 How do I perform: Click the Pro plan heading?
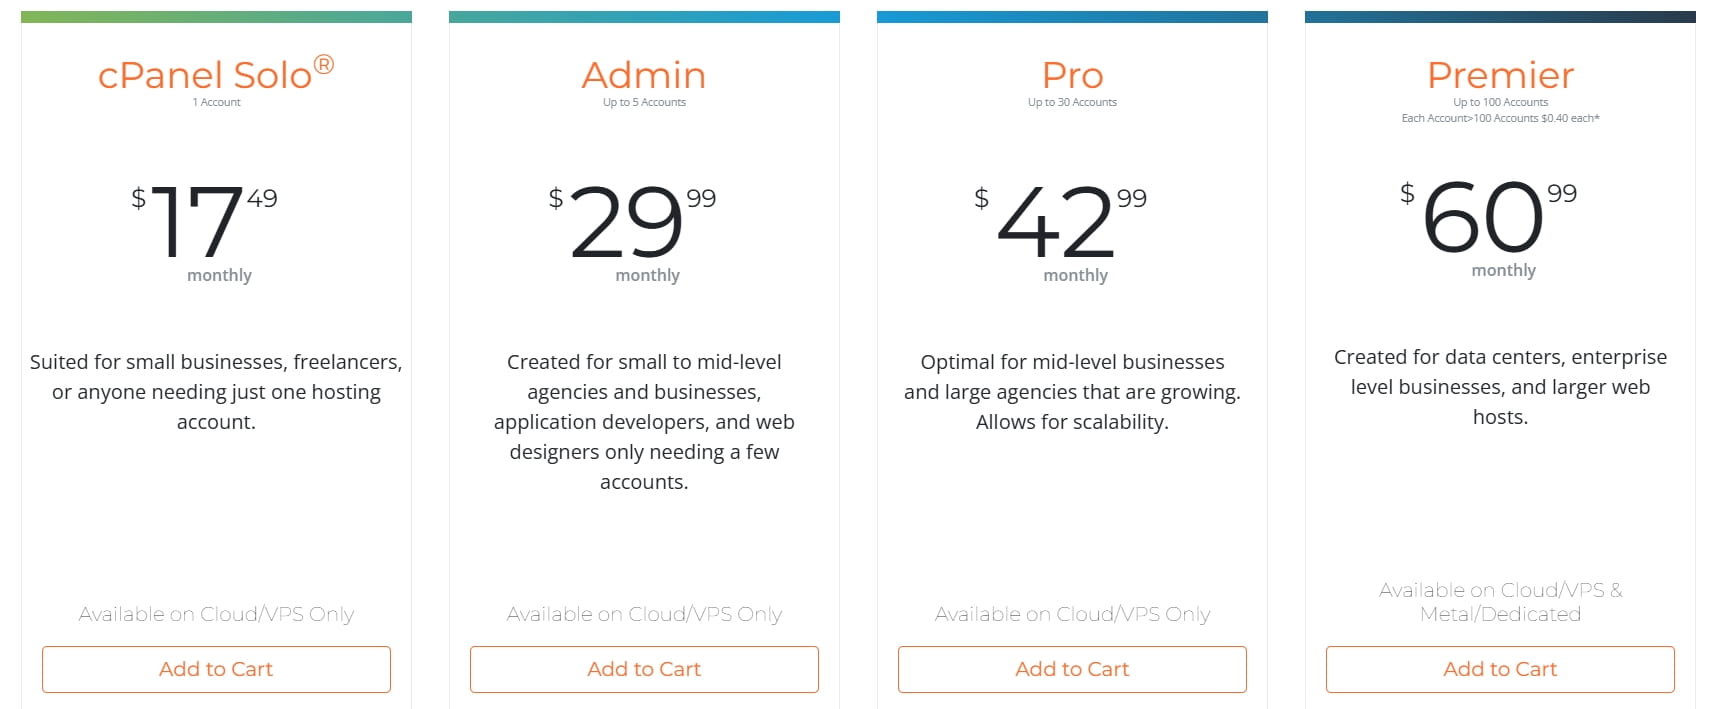1072,75
